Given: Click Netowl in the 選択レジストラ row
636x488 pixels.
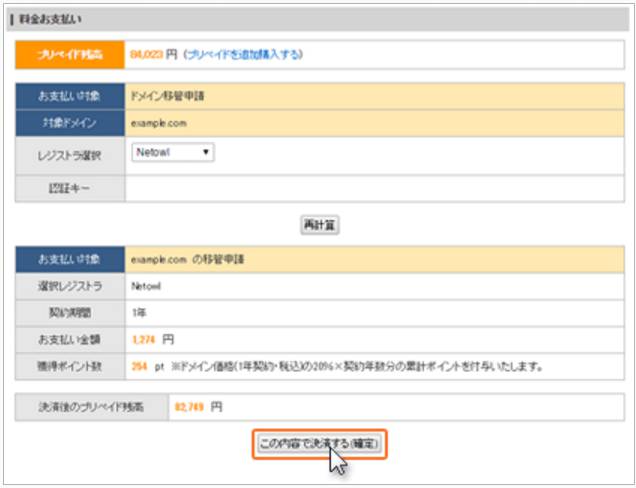Looking at the screenshot, I should click(x=146, y=286).
